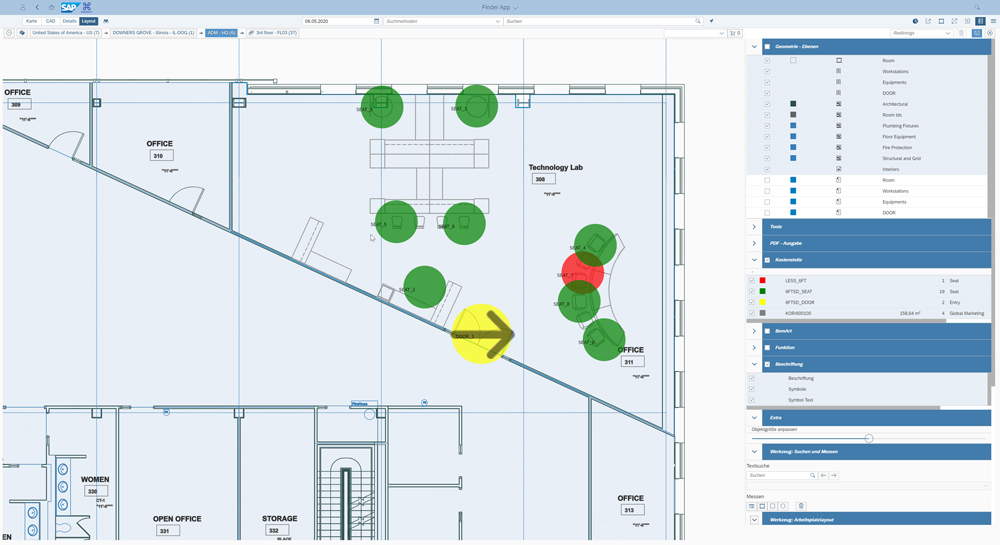Toggle the 6FTSD_DOOR row checkbox

[752, 302]
